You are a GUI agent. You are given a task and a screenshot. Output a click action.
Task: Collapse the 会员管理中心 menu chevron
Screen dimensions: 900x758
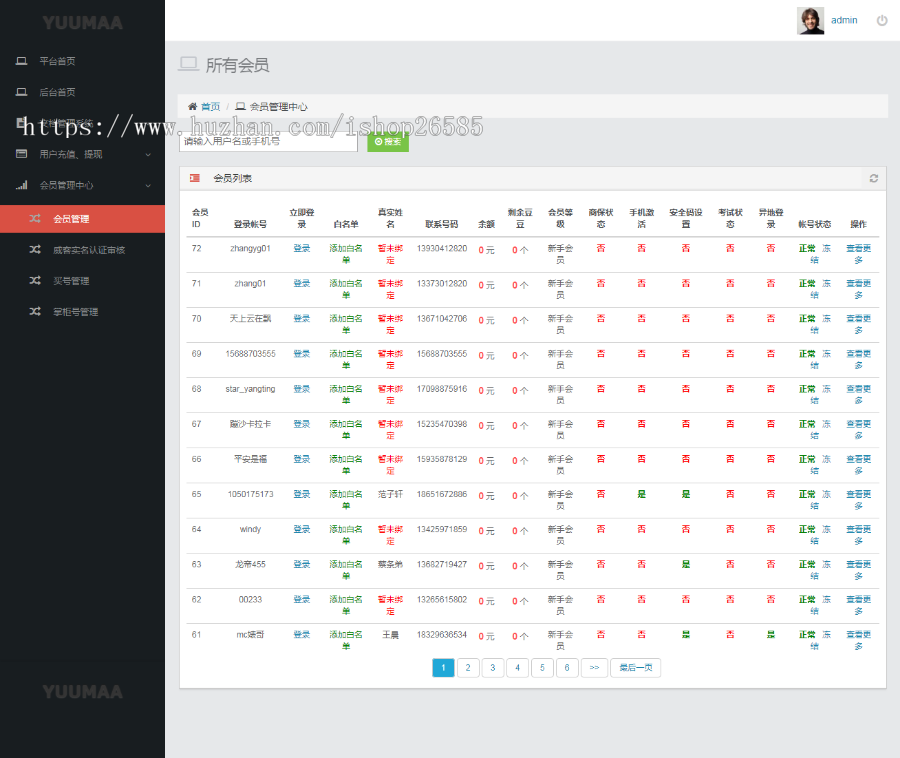point(148,185)
